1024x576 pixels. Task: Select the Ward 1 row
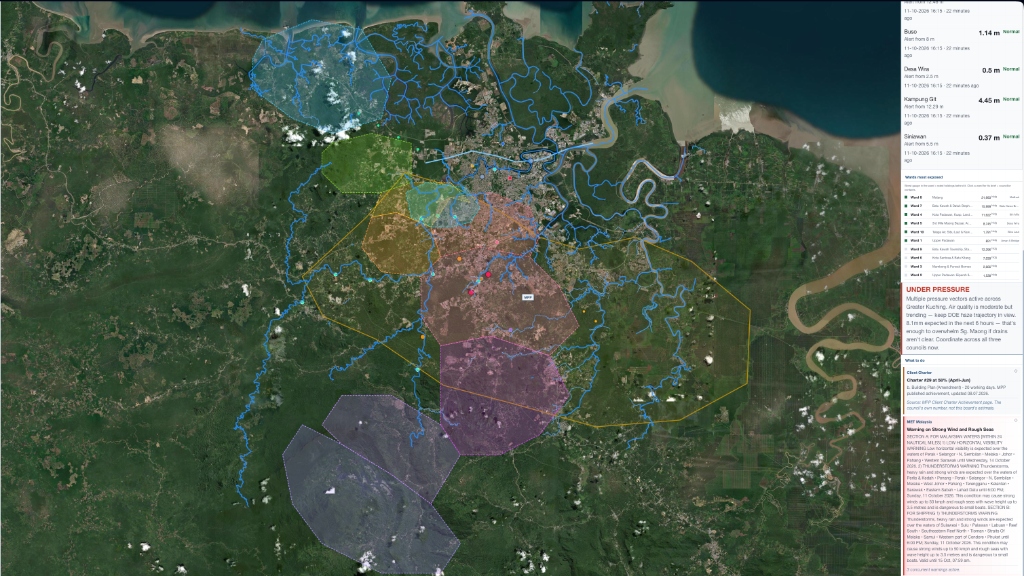tap(962, 240)
